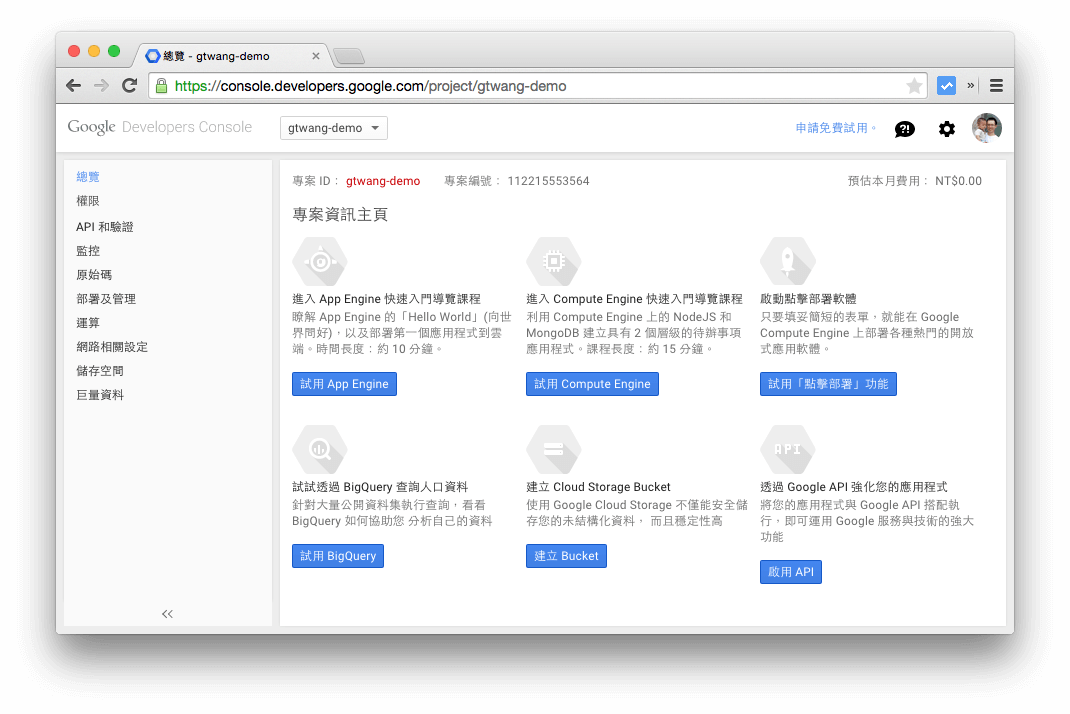
Task: Select the Compute Engine chip icon
Action: [x=554, y=261]
